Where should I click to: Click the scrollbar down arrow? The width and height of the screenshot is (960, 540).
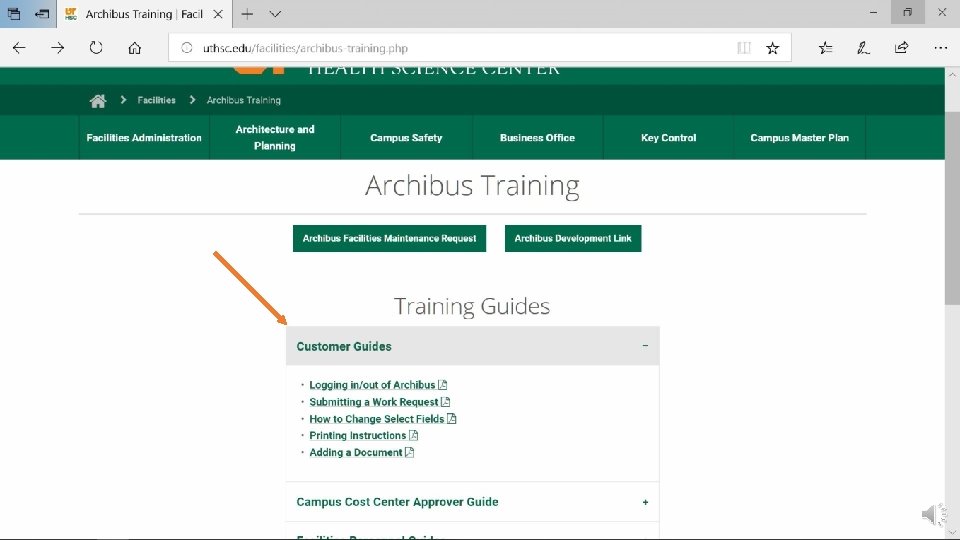click(x=952, y=533)
